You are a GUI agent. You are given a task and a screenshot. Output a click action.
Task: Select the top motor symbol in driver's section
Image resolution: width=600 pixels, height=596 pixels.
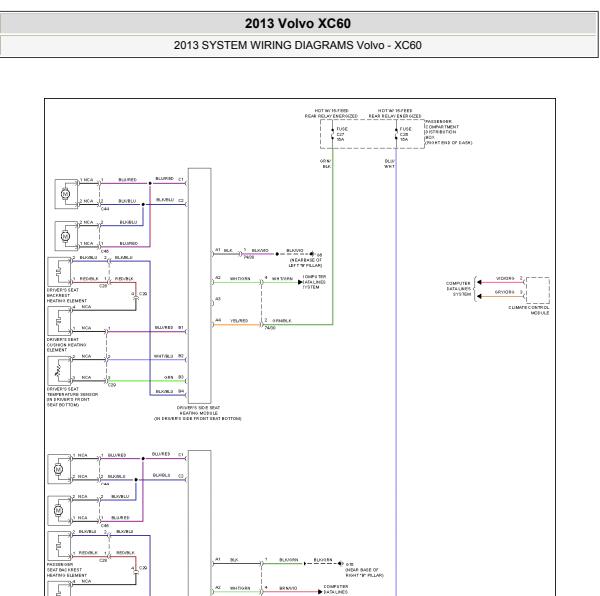click(66, 194)
